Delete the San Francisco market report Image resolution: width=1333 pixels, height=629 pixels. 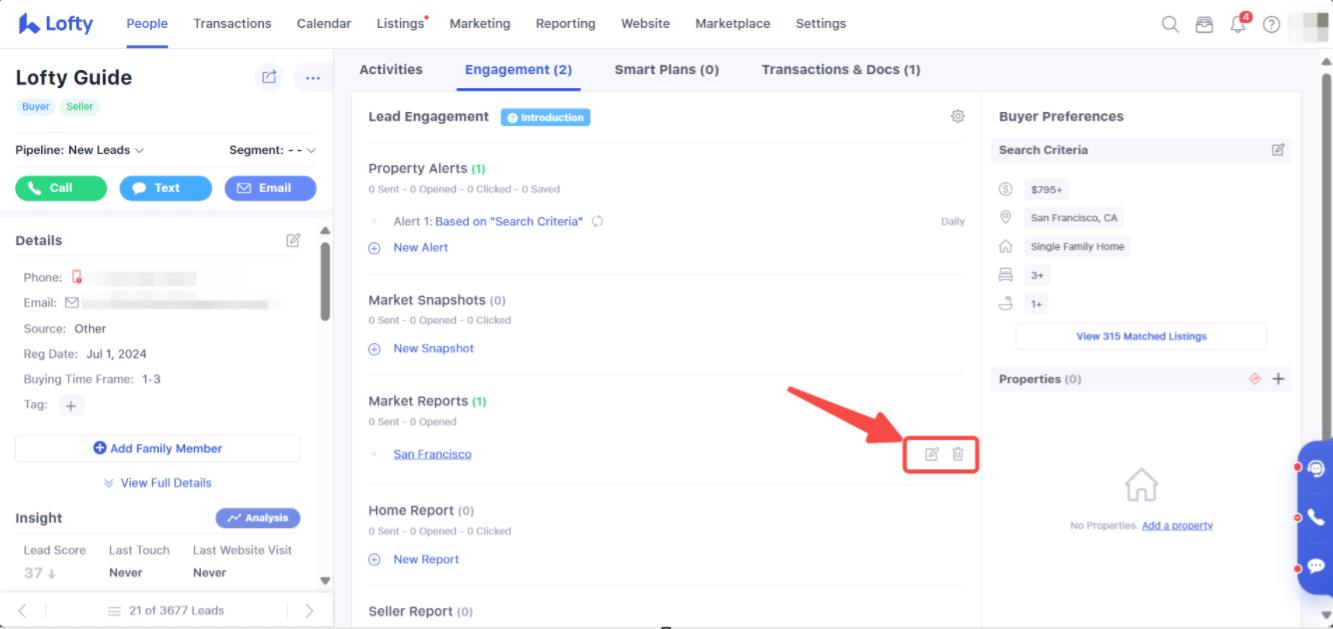(x=957, y=454)
